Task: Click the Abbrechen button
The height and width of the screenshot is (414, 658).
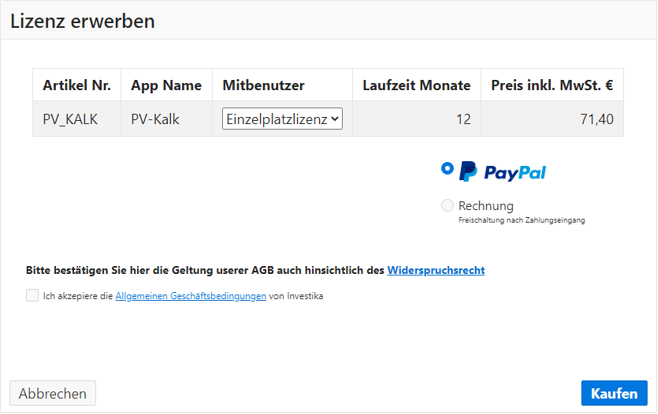Action: tap(52, 393)
